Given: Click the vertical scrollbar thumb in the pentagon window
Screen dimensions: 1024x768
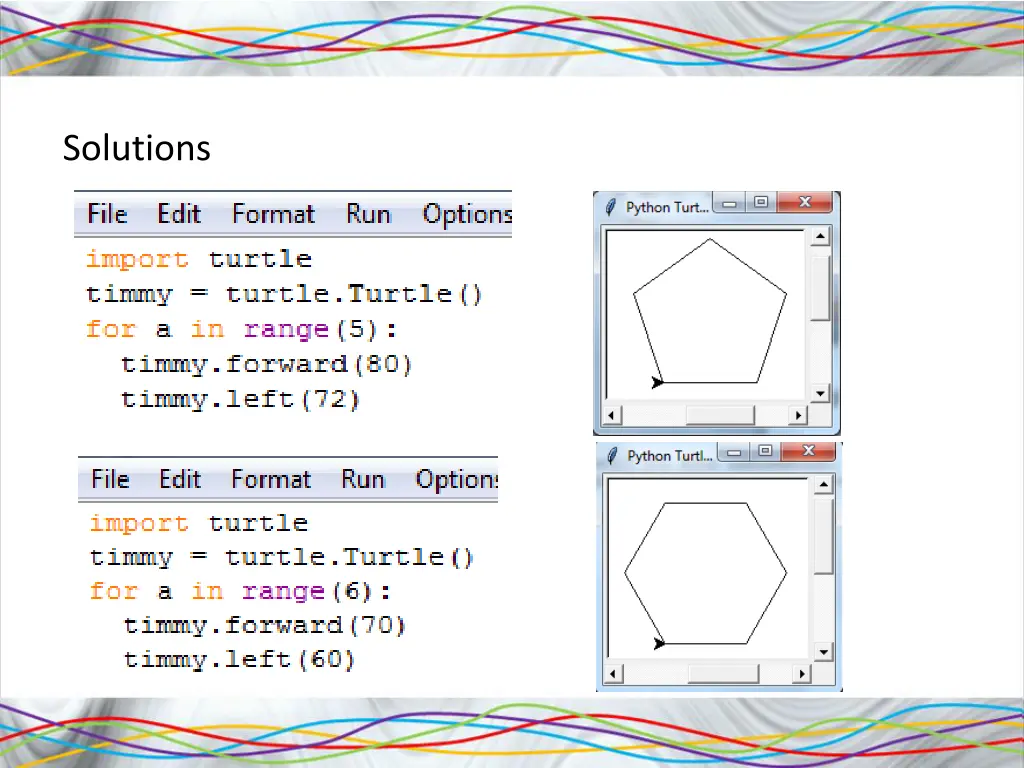Looking at the screenshot, I should [x=820, y=287].
